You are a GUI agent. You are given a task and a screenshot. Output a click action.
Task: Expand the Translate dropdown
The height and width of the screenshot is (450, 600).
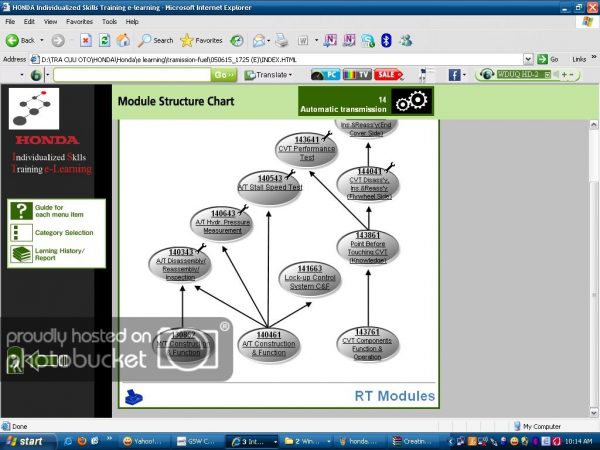click(290, 75)
